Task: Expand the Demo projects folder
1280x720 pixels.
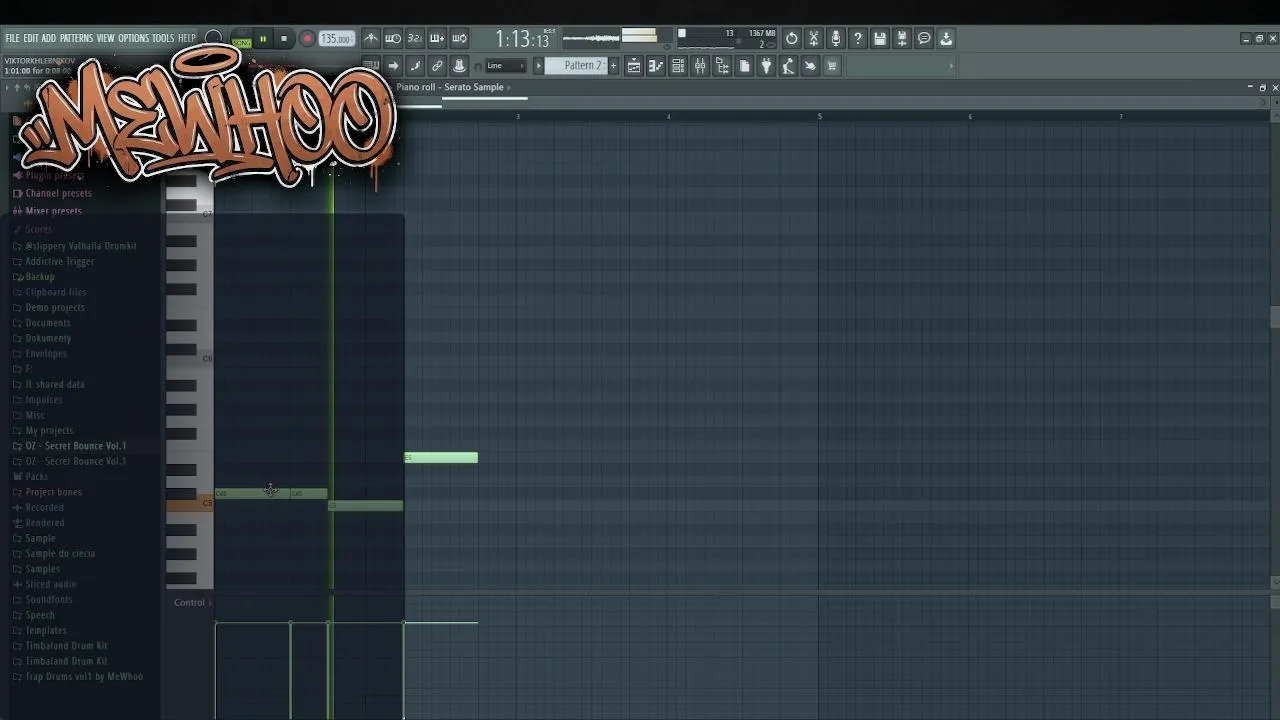Action: 54,307
